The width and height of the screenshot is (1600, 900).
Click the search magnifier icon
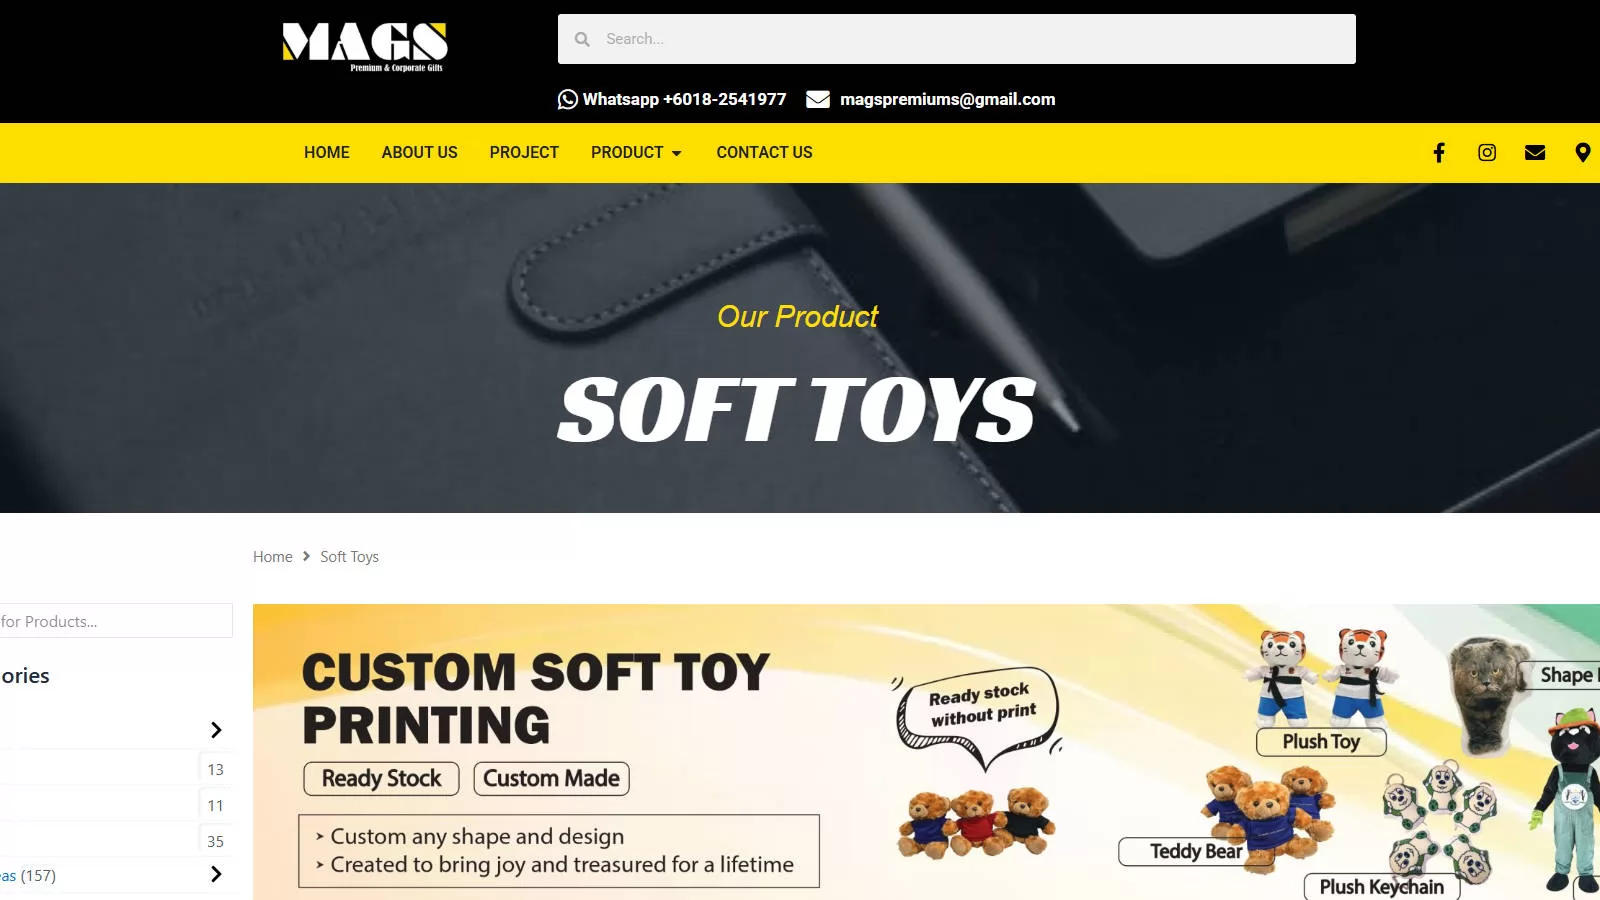click(582, 39)
